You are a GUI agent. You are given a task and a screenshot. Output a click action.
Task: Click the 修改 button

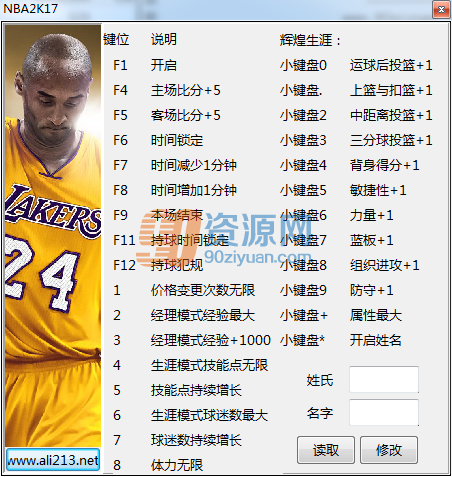pos(389,450)
